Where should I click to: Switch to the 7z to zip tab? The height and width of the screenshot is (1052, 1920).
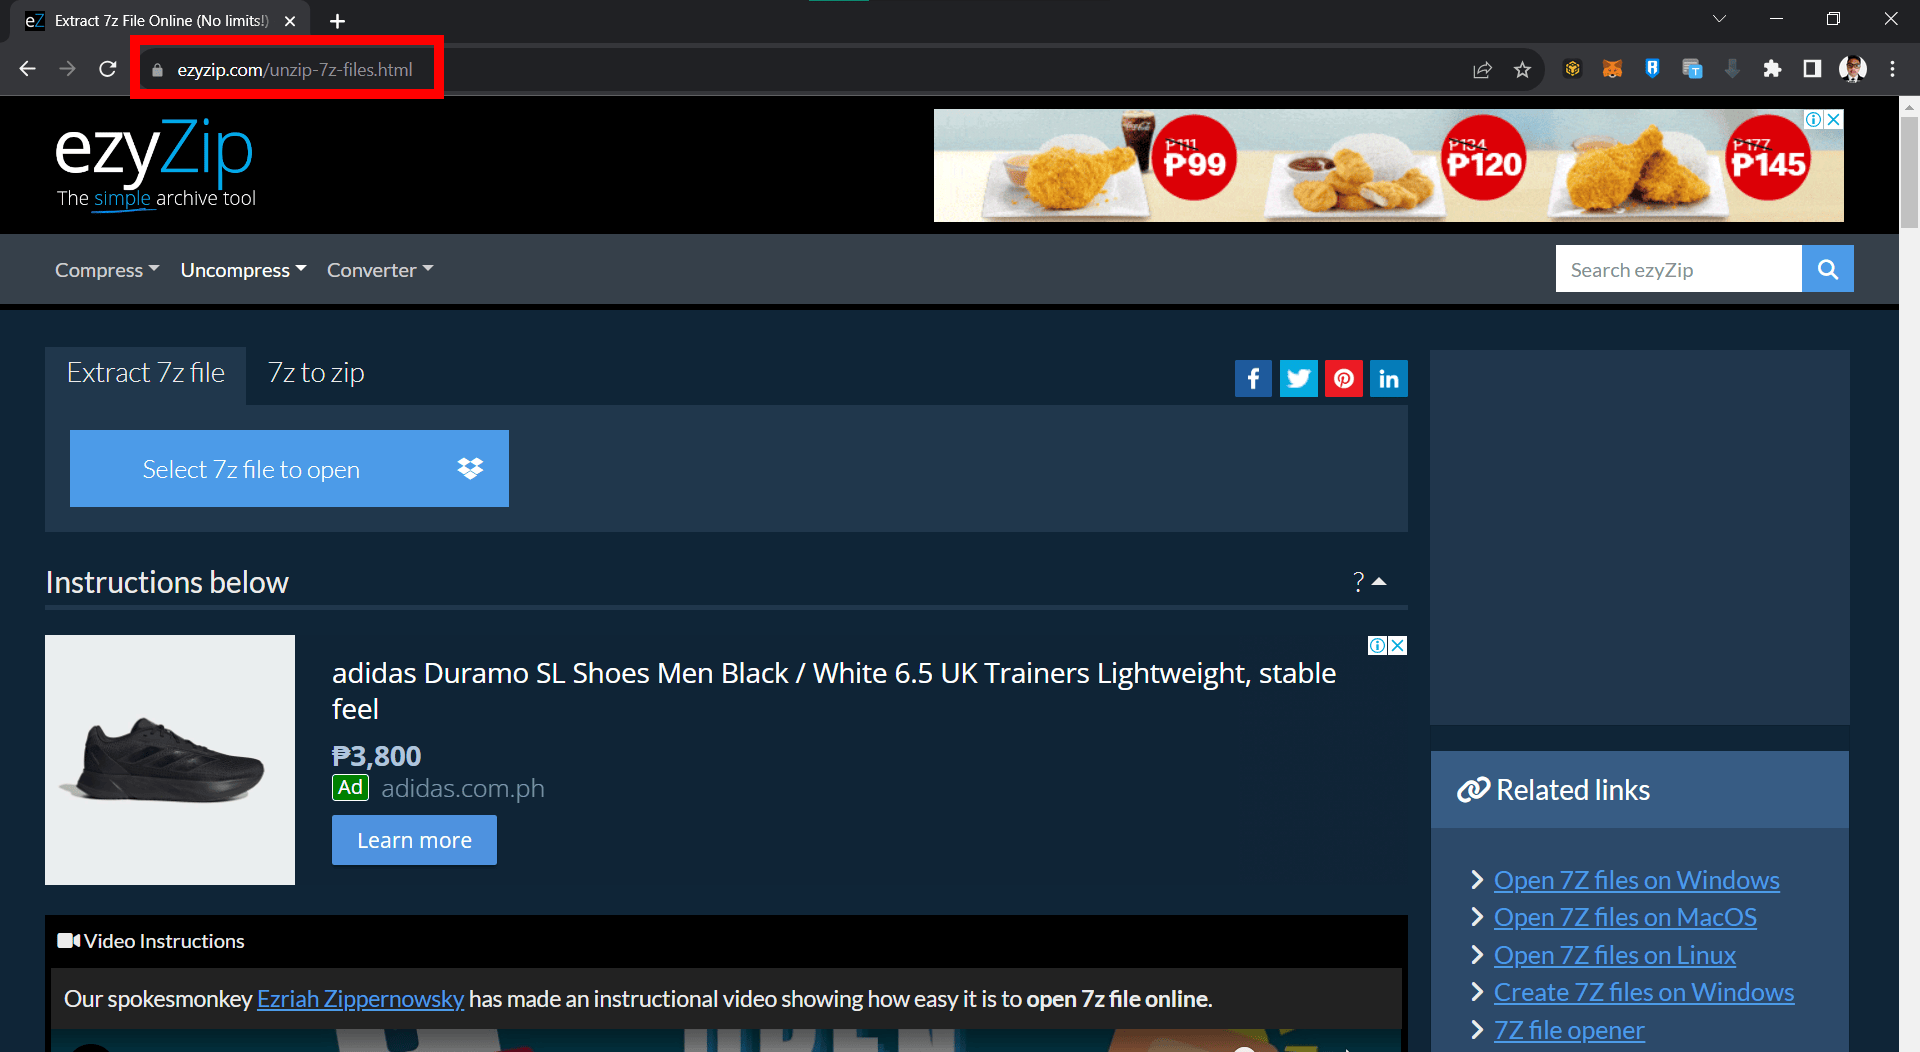(316, 373)
